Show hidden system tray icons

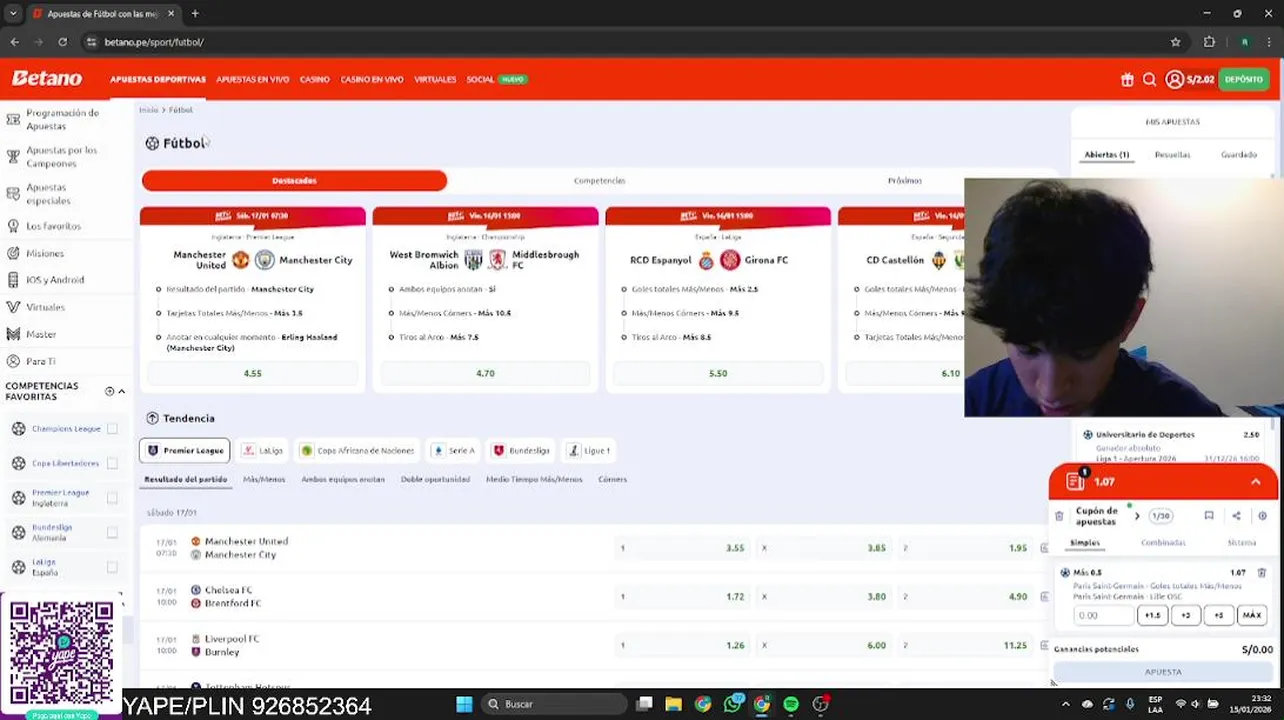point(1065,704)
